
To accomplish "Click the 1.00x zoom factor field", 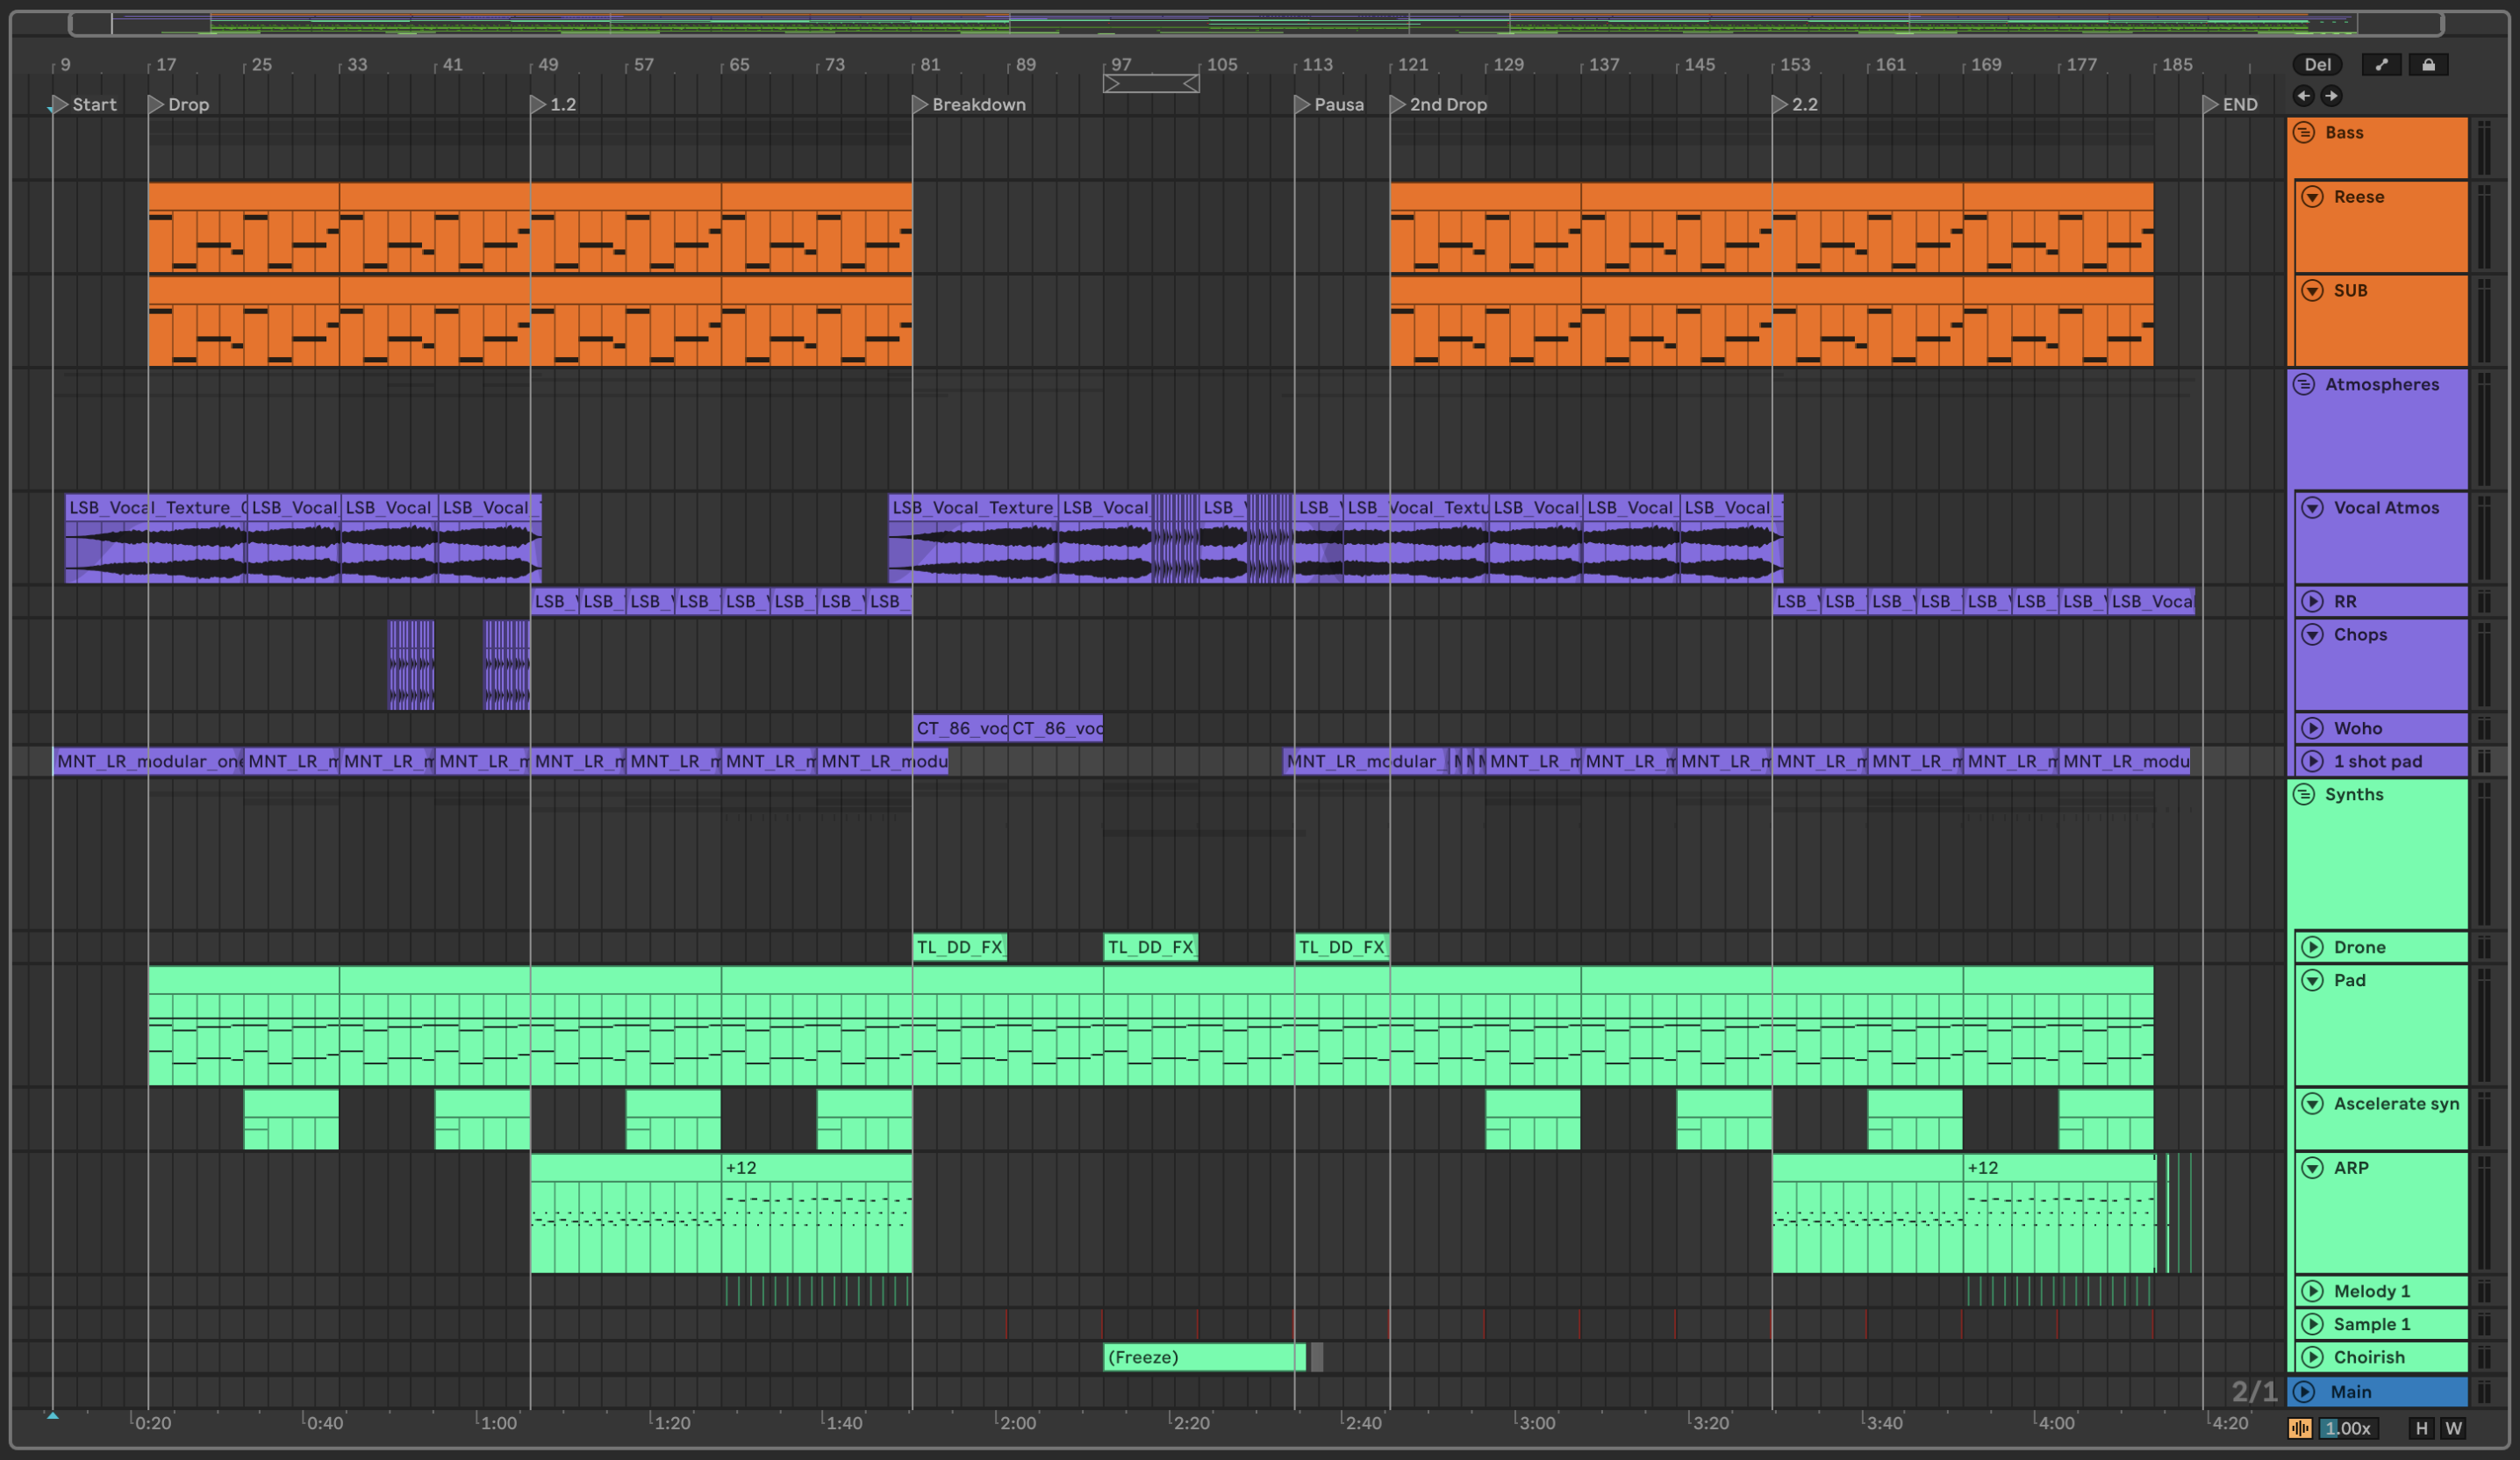I will pos(2347,1428).
